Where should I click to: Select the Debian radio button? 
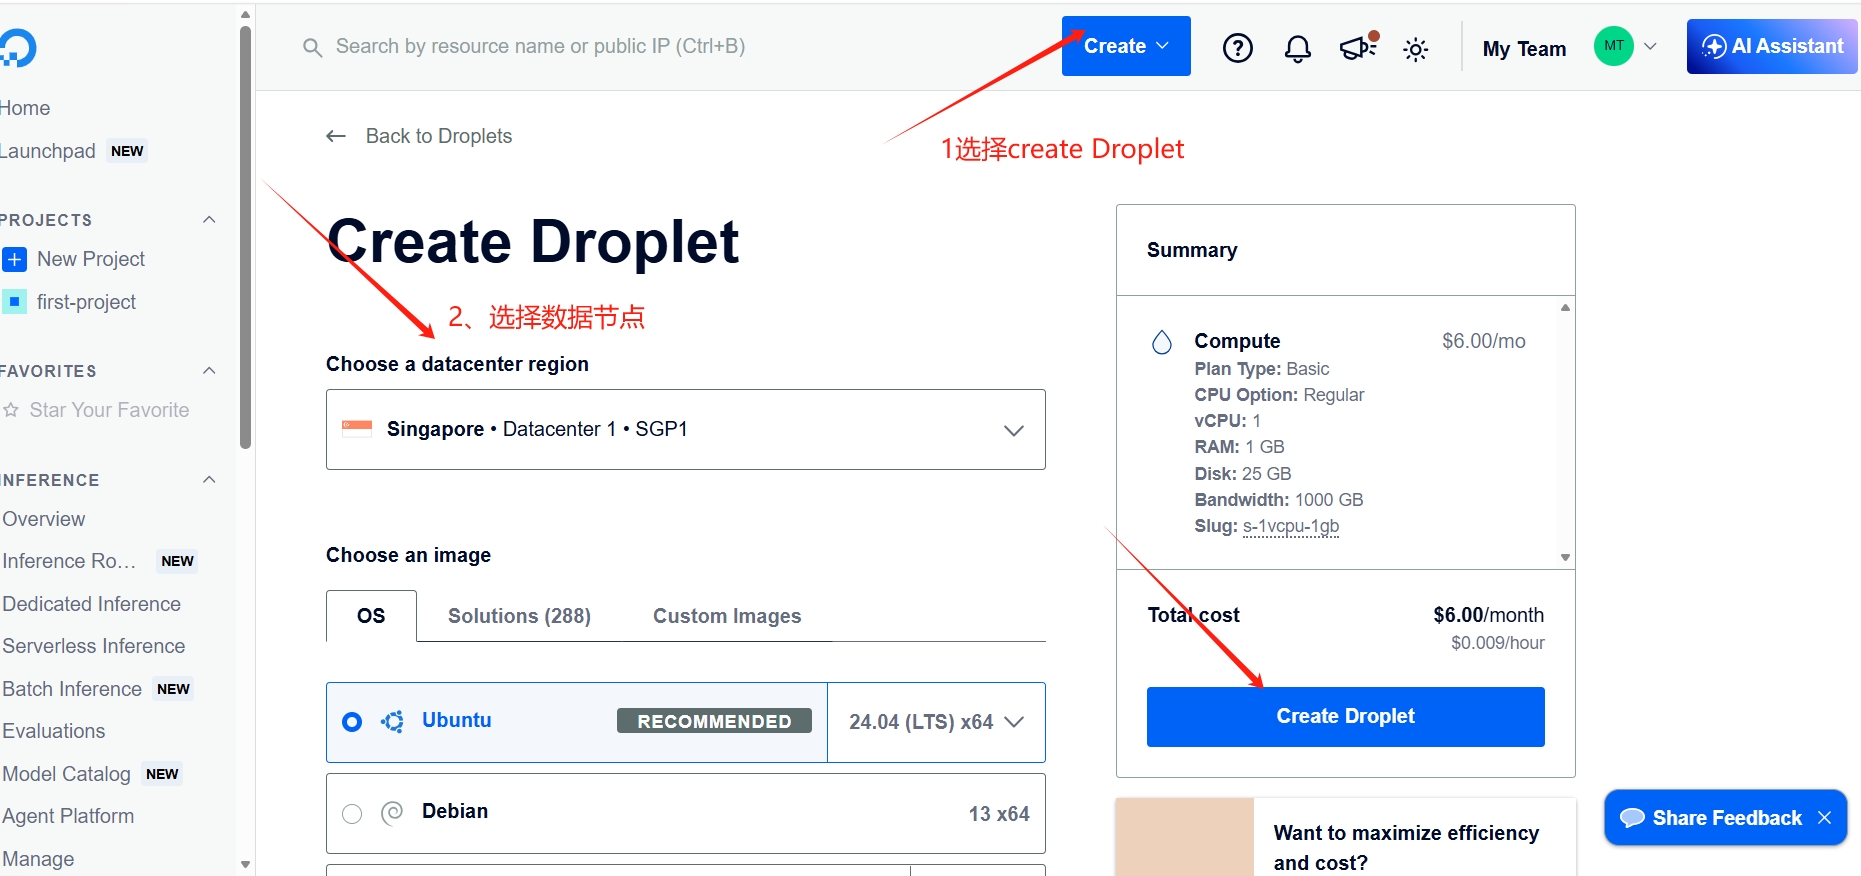point(352,814)
